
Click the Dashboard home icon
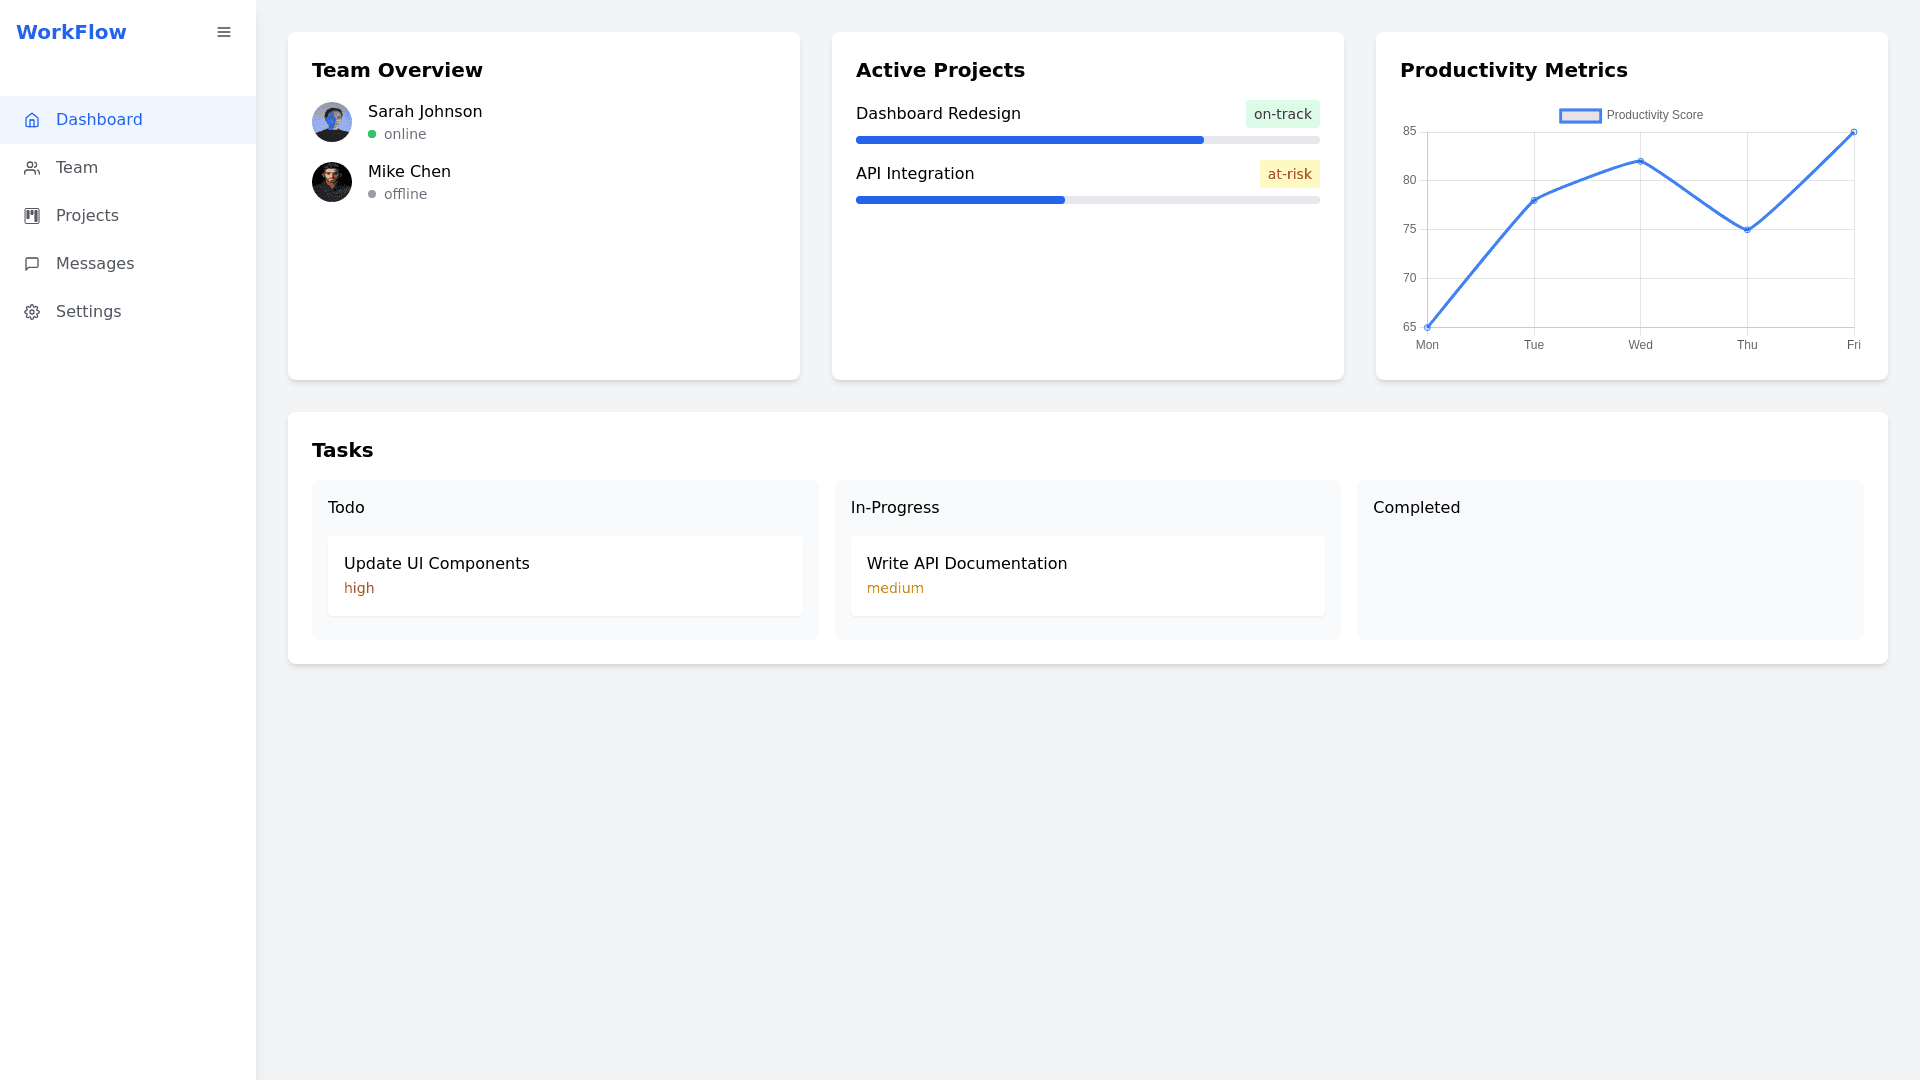click(32, 120)
